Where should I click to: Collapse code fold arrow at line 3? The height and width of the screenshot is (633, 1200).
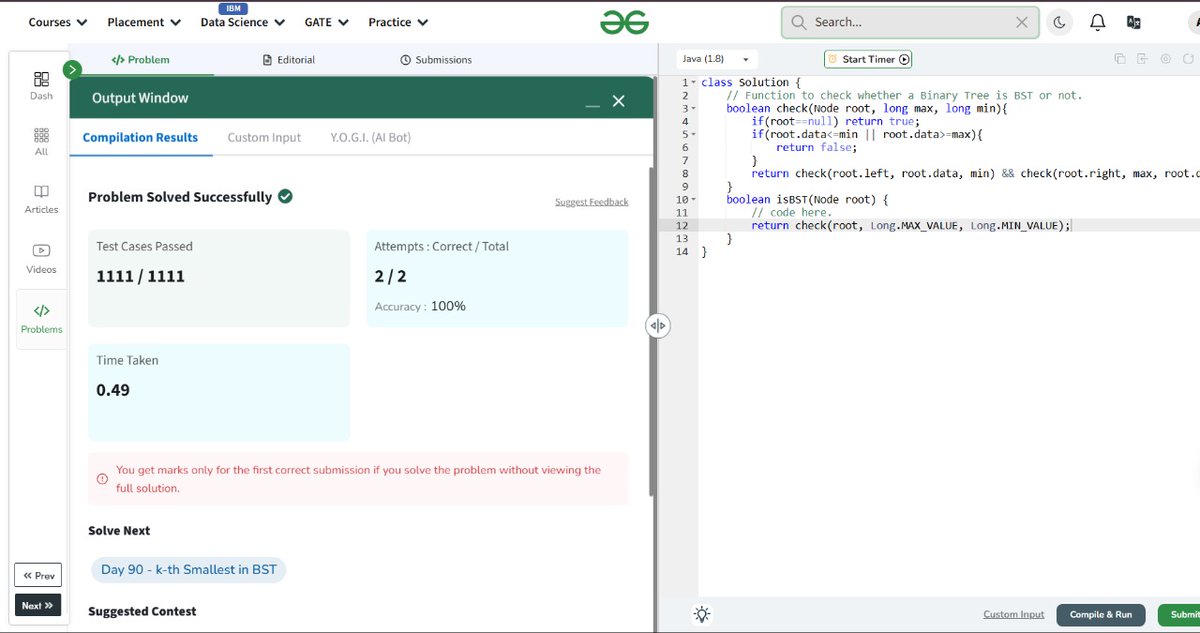coord(694,108)
